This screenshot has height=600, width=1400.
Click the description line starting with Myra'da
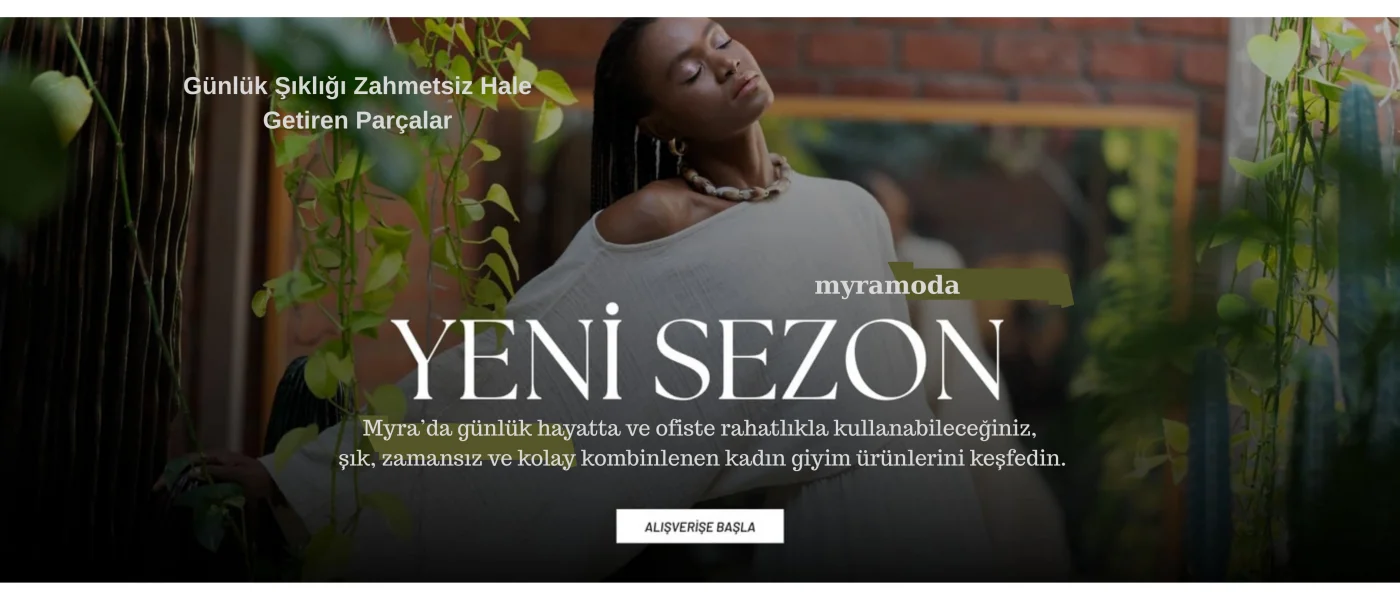(x=699, y=429)
